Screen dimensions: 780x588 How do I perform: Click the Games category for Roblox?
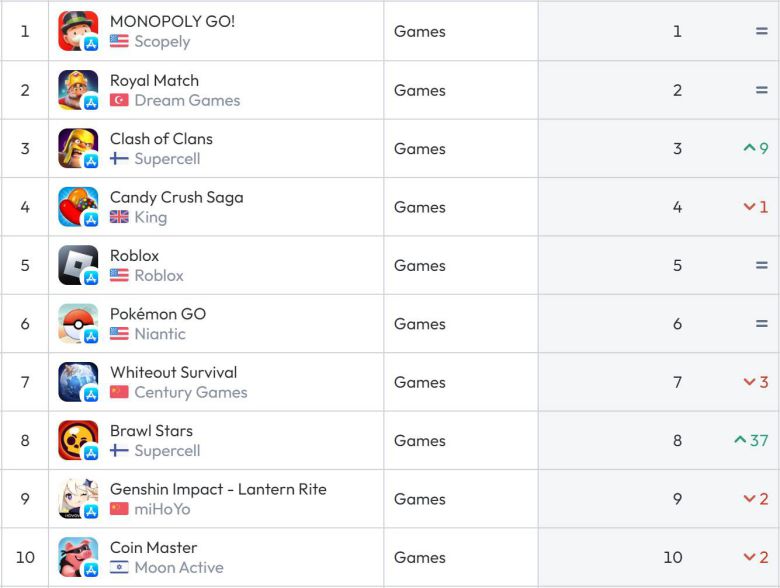pos(420,266)
